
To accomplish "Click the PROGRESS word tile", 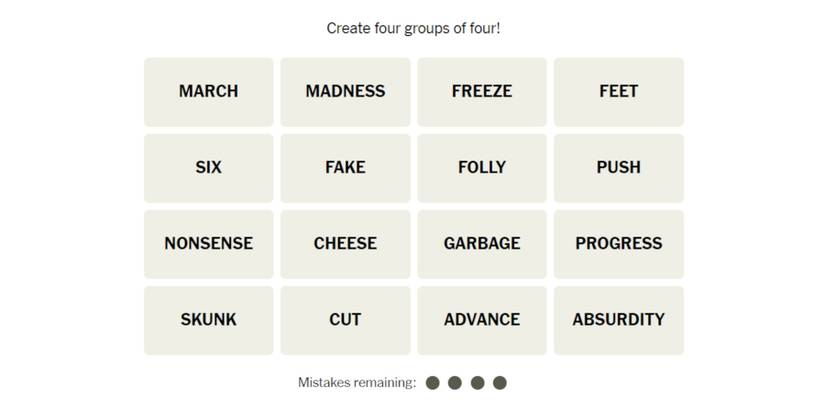I will click(x=618, y=243).
